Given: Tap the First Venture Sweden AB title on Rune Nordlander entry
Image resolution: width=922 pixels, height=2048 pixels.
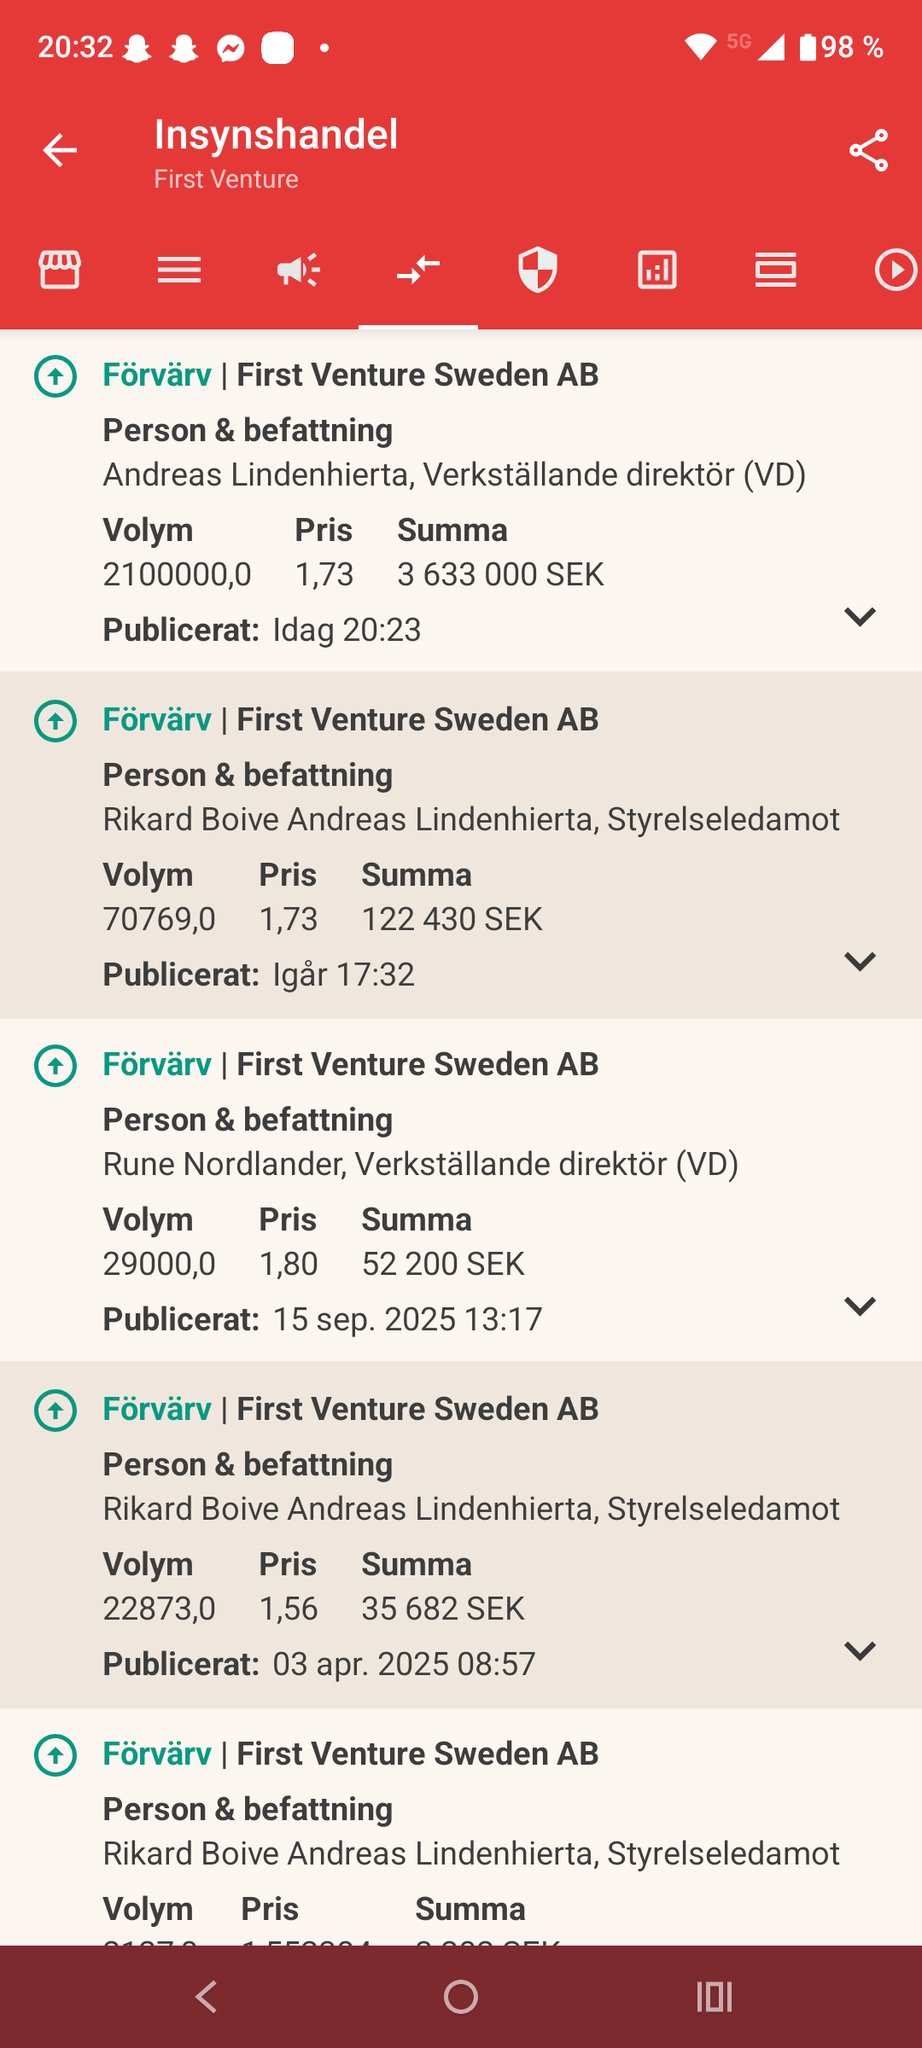Looking at the screenshot, I should pos(417,1065).
